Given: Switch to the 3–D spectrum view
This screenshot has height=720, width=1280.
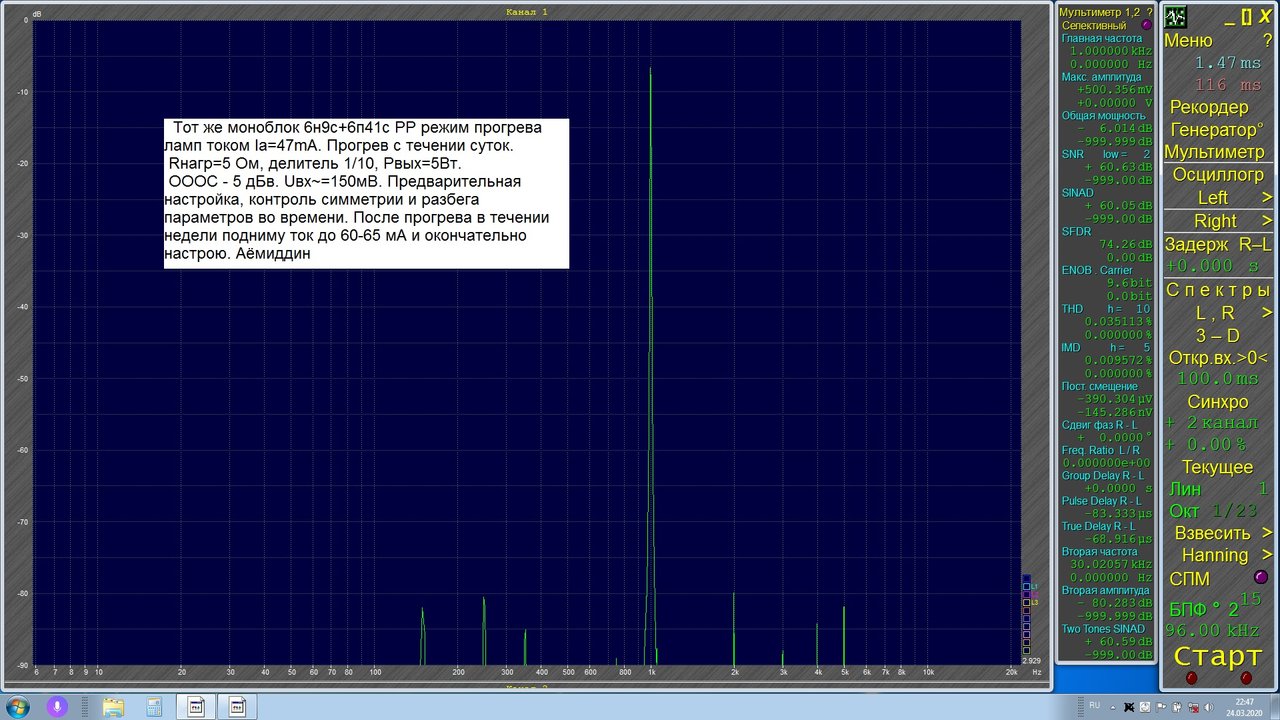Looking at the screenshot, I should click(x=1217, y=336).
